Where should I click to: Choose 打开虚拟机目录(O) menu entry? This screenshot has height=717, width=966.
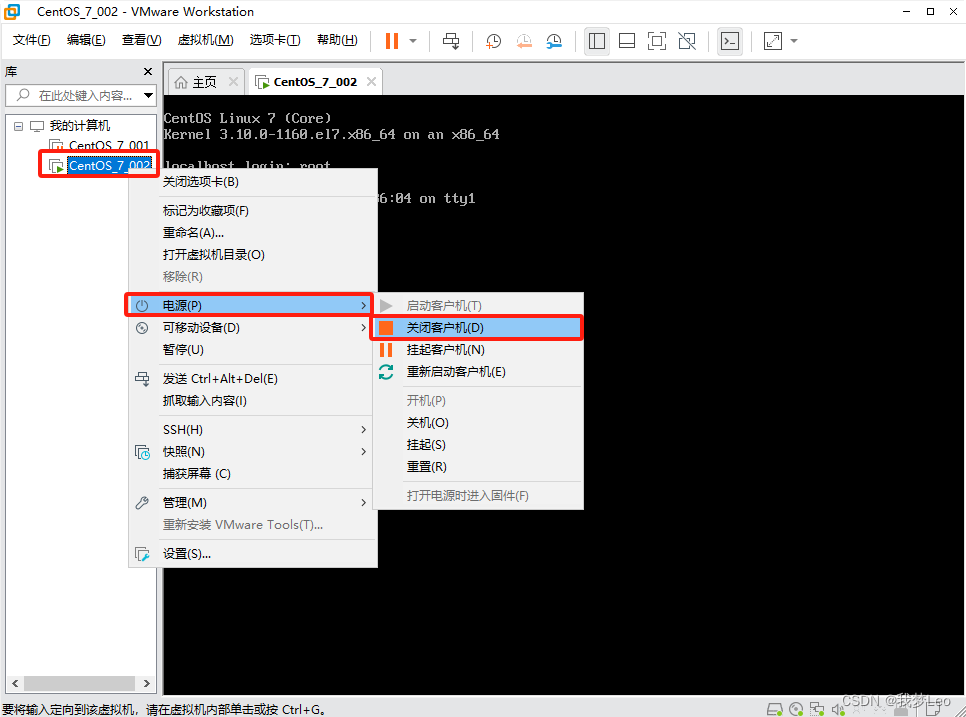coord(253,254)
